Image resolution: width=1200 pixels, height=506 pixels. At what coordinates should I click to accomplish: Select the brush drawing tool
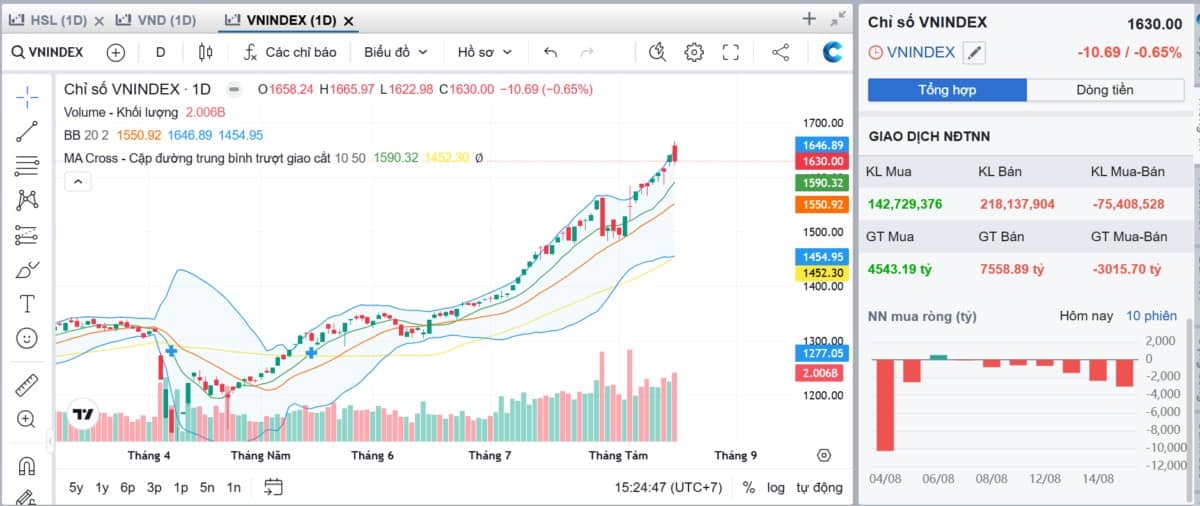pyautogui.click(x=27, y=270)
